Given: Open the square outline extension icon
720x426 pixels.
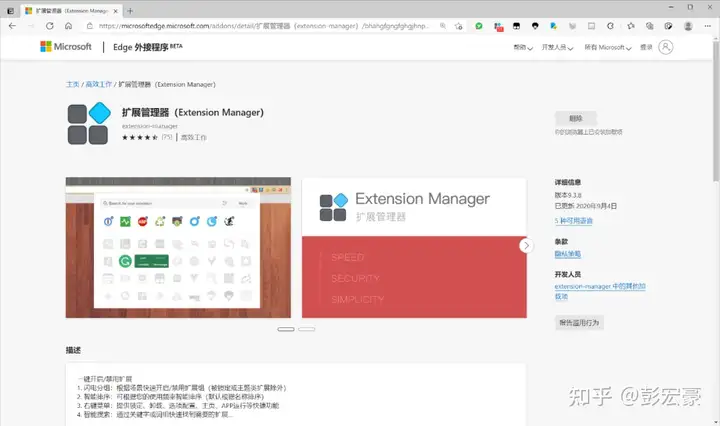Looking at the screenshot, I should (591, 26).
